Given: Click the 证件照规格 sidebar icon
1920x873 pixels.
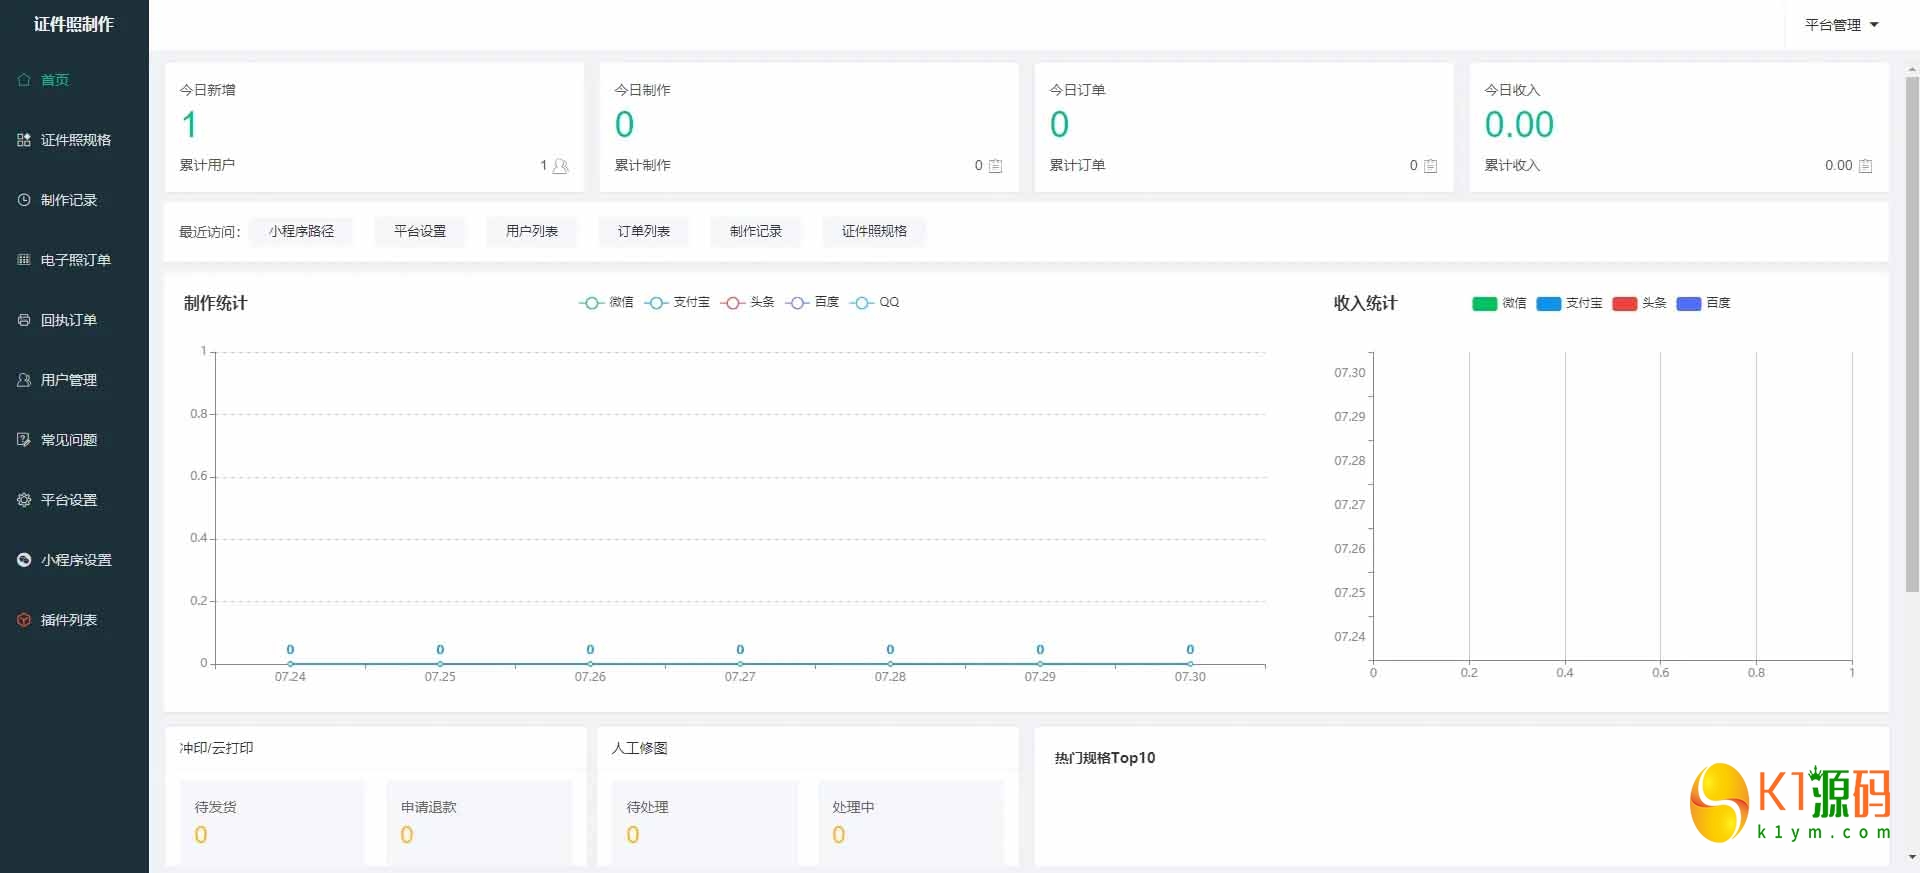Looking at the screenshot, I should tap(24, 140).
